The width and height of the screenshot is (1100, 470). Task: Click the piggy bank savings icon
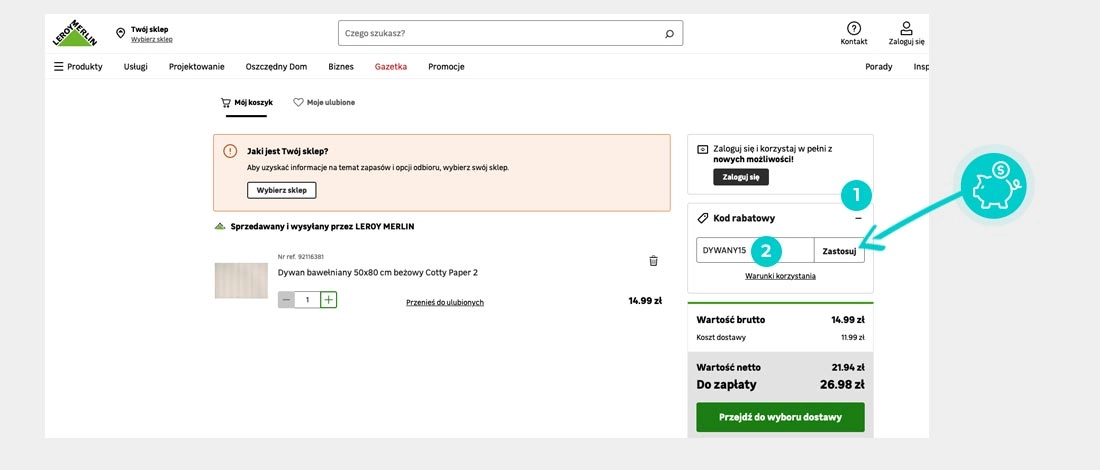[994, 187]
